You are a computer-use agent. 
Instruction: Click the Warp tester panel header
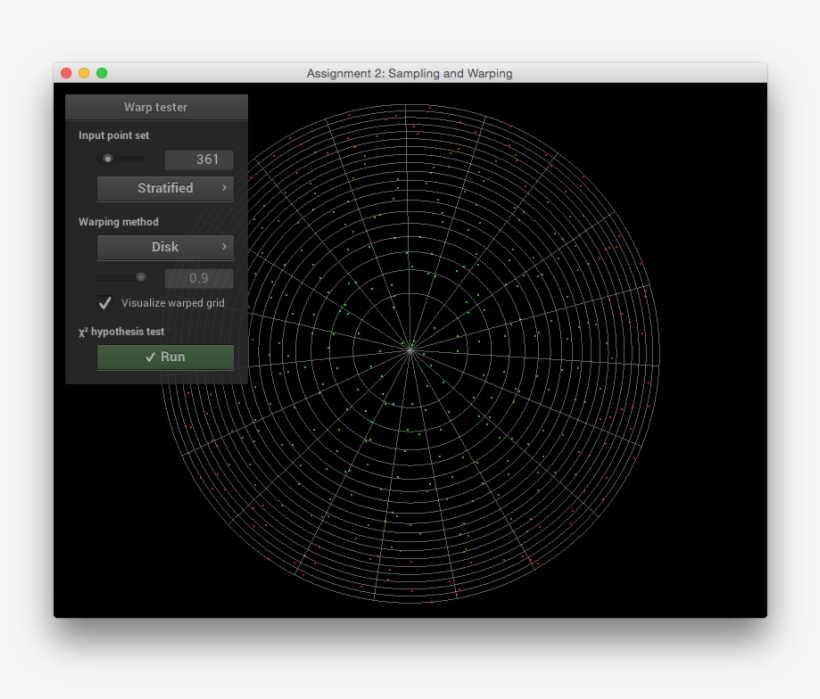(157, 107)
